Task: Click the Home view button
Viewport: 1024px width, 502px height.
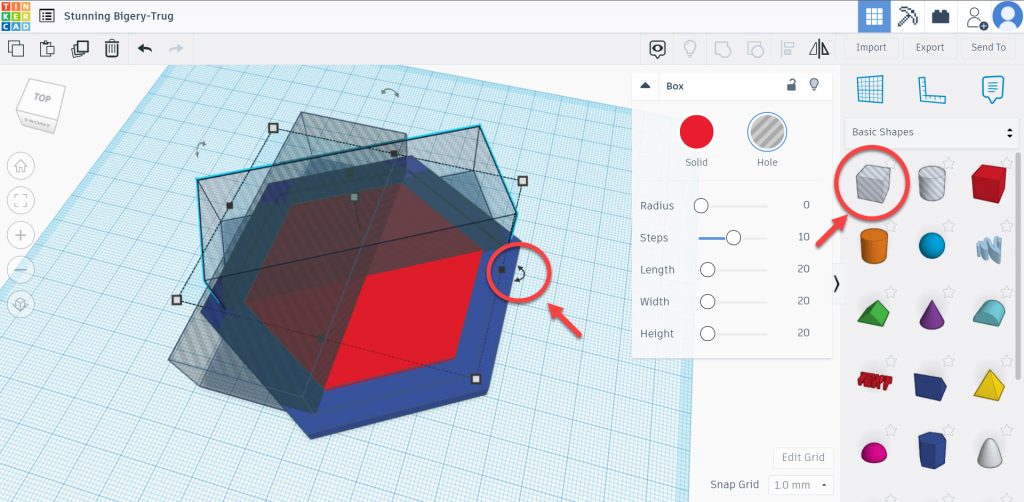Action: [21, 165]
